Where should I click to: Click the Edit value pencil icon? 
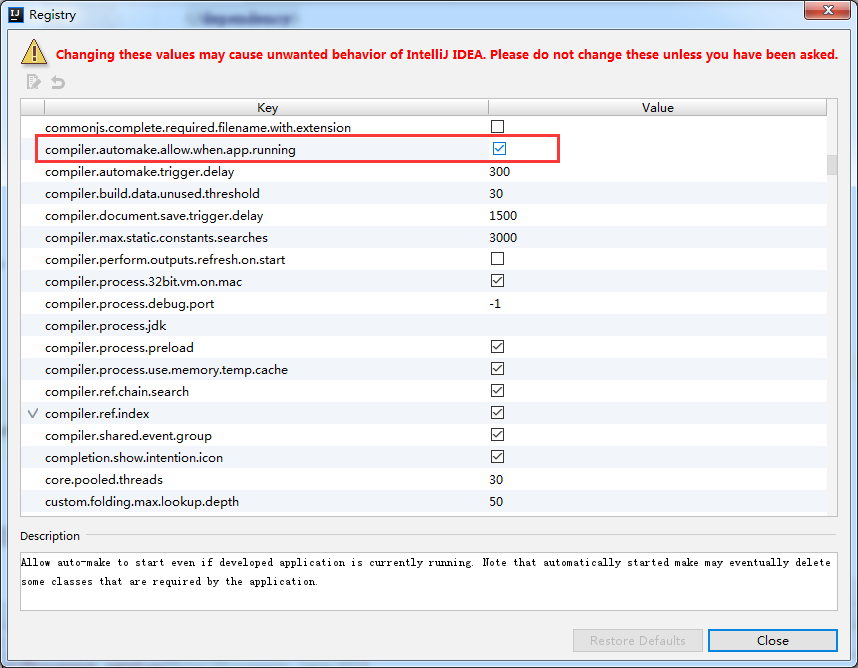[33, 82]
